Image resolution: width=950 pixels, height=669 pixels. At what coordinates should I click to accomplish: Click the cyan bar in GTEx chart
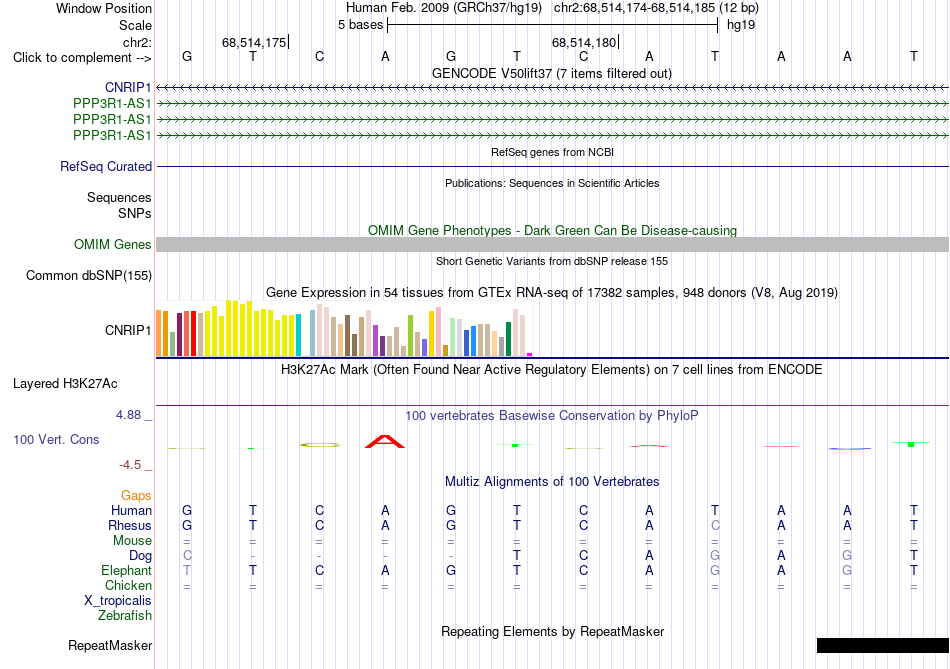tap(298, 334)
